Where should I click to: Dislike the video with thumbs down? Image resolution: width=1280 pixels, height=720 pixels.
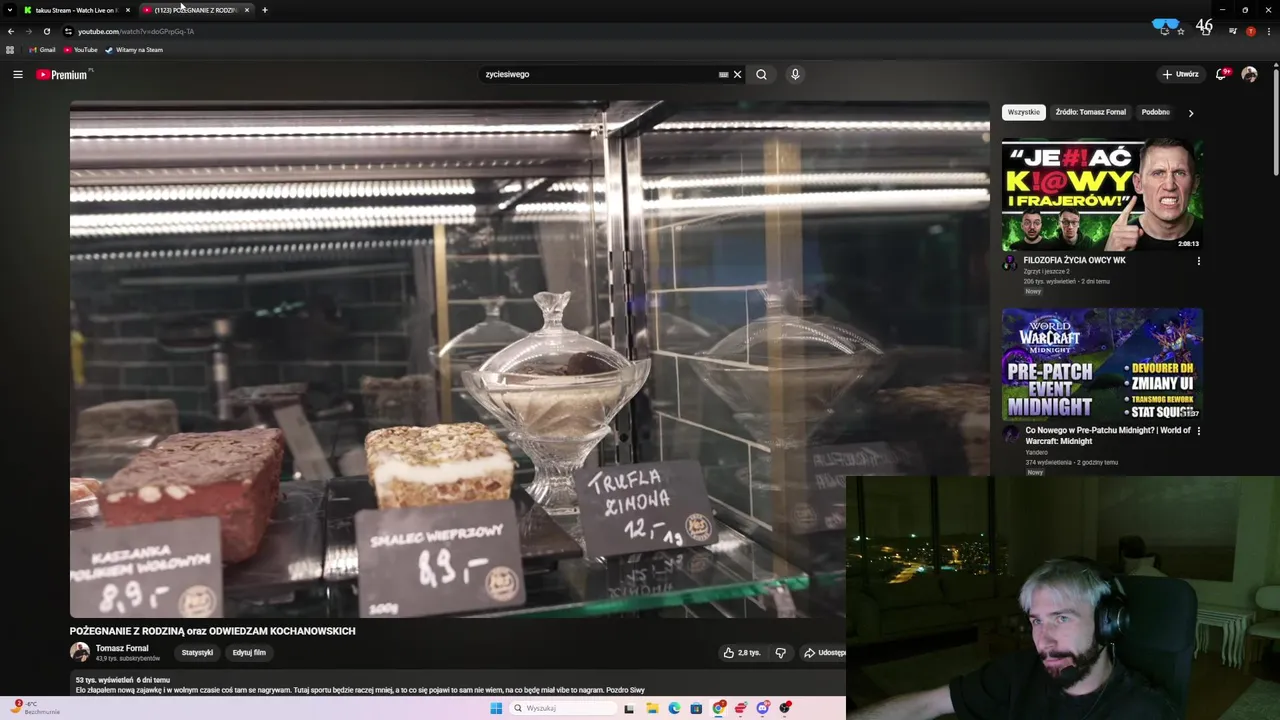[x=780, y=652]
